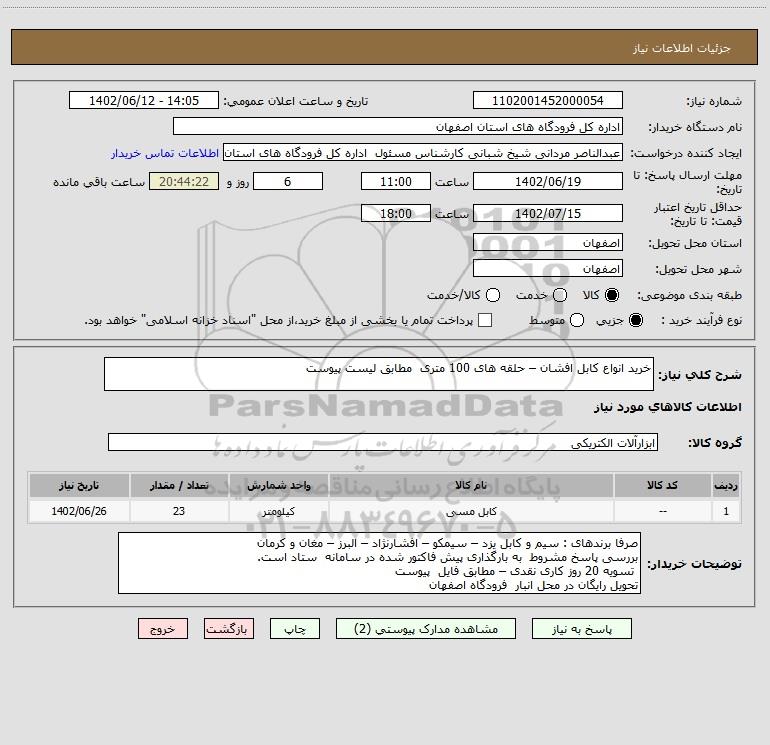The width and height of the screenshot is (770, 745).
Task: Click the واحد شمارش column header
Action: [278, 485]
